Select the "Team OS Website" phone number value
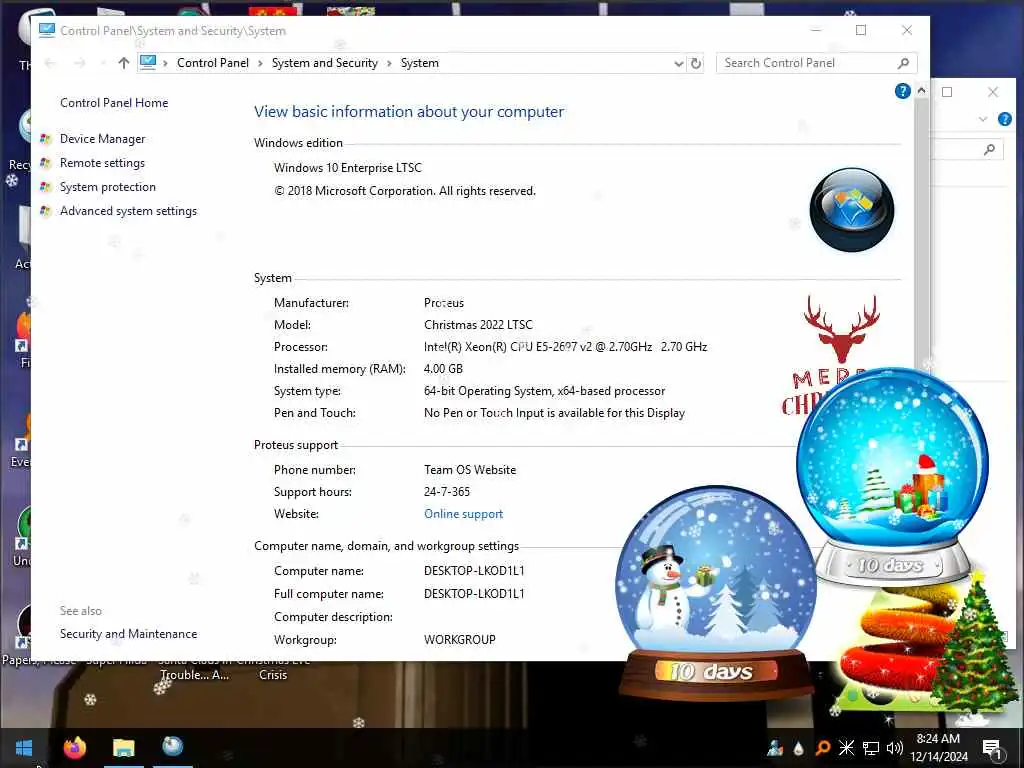 tap(470, 470)
